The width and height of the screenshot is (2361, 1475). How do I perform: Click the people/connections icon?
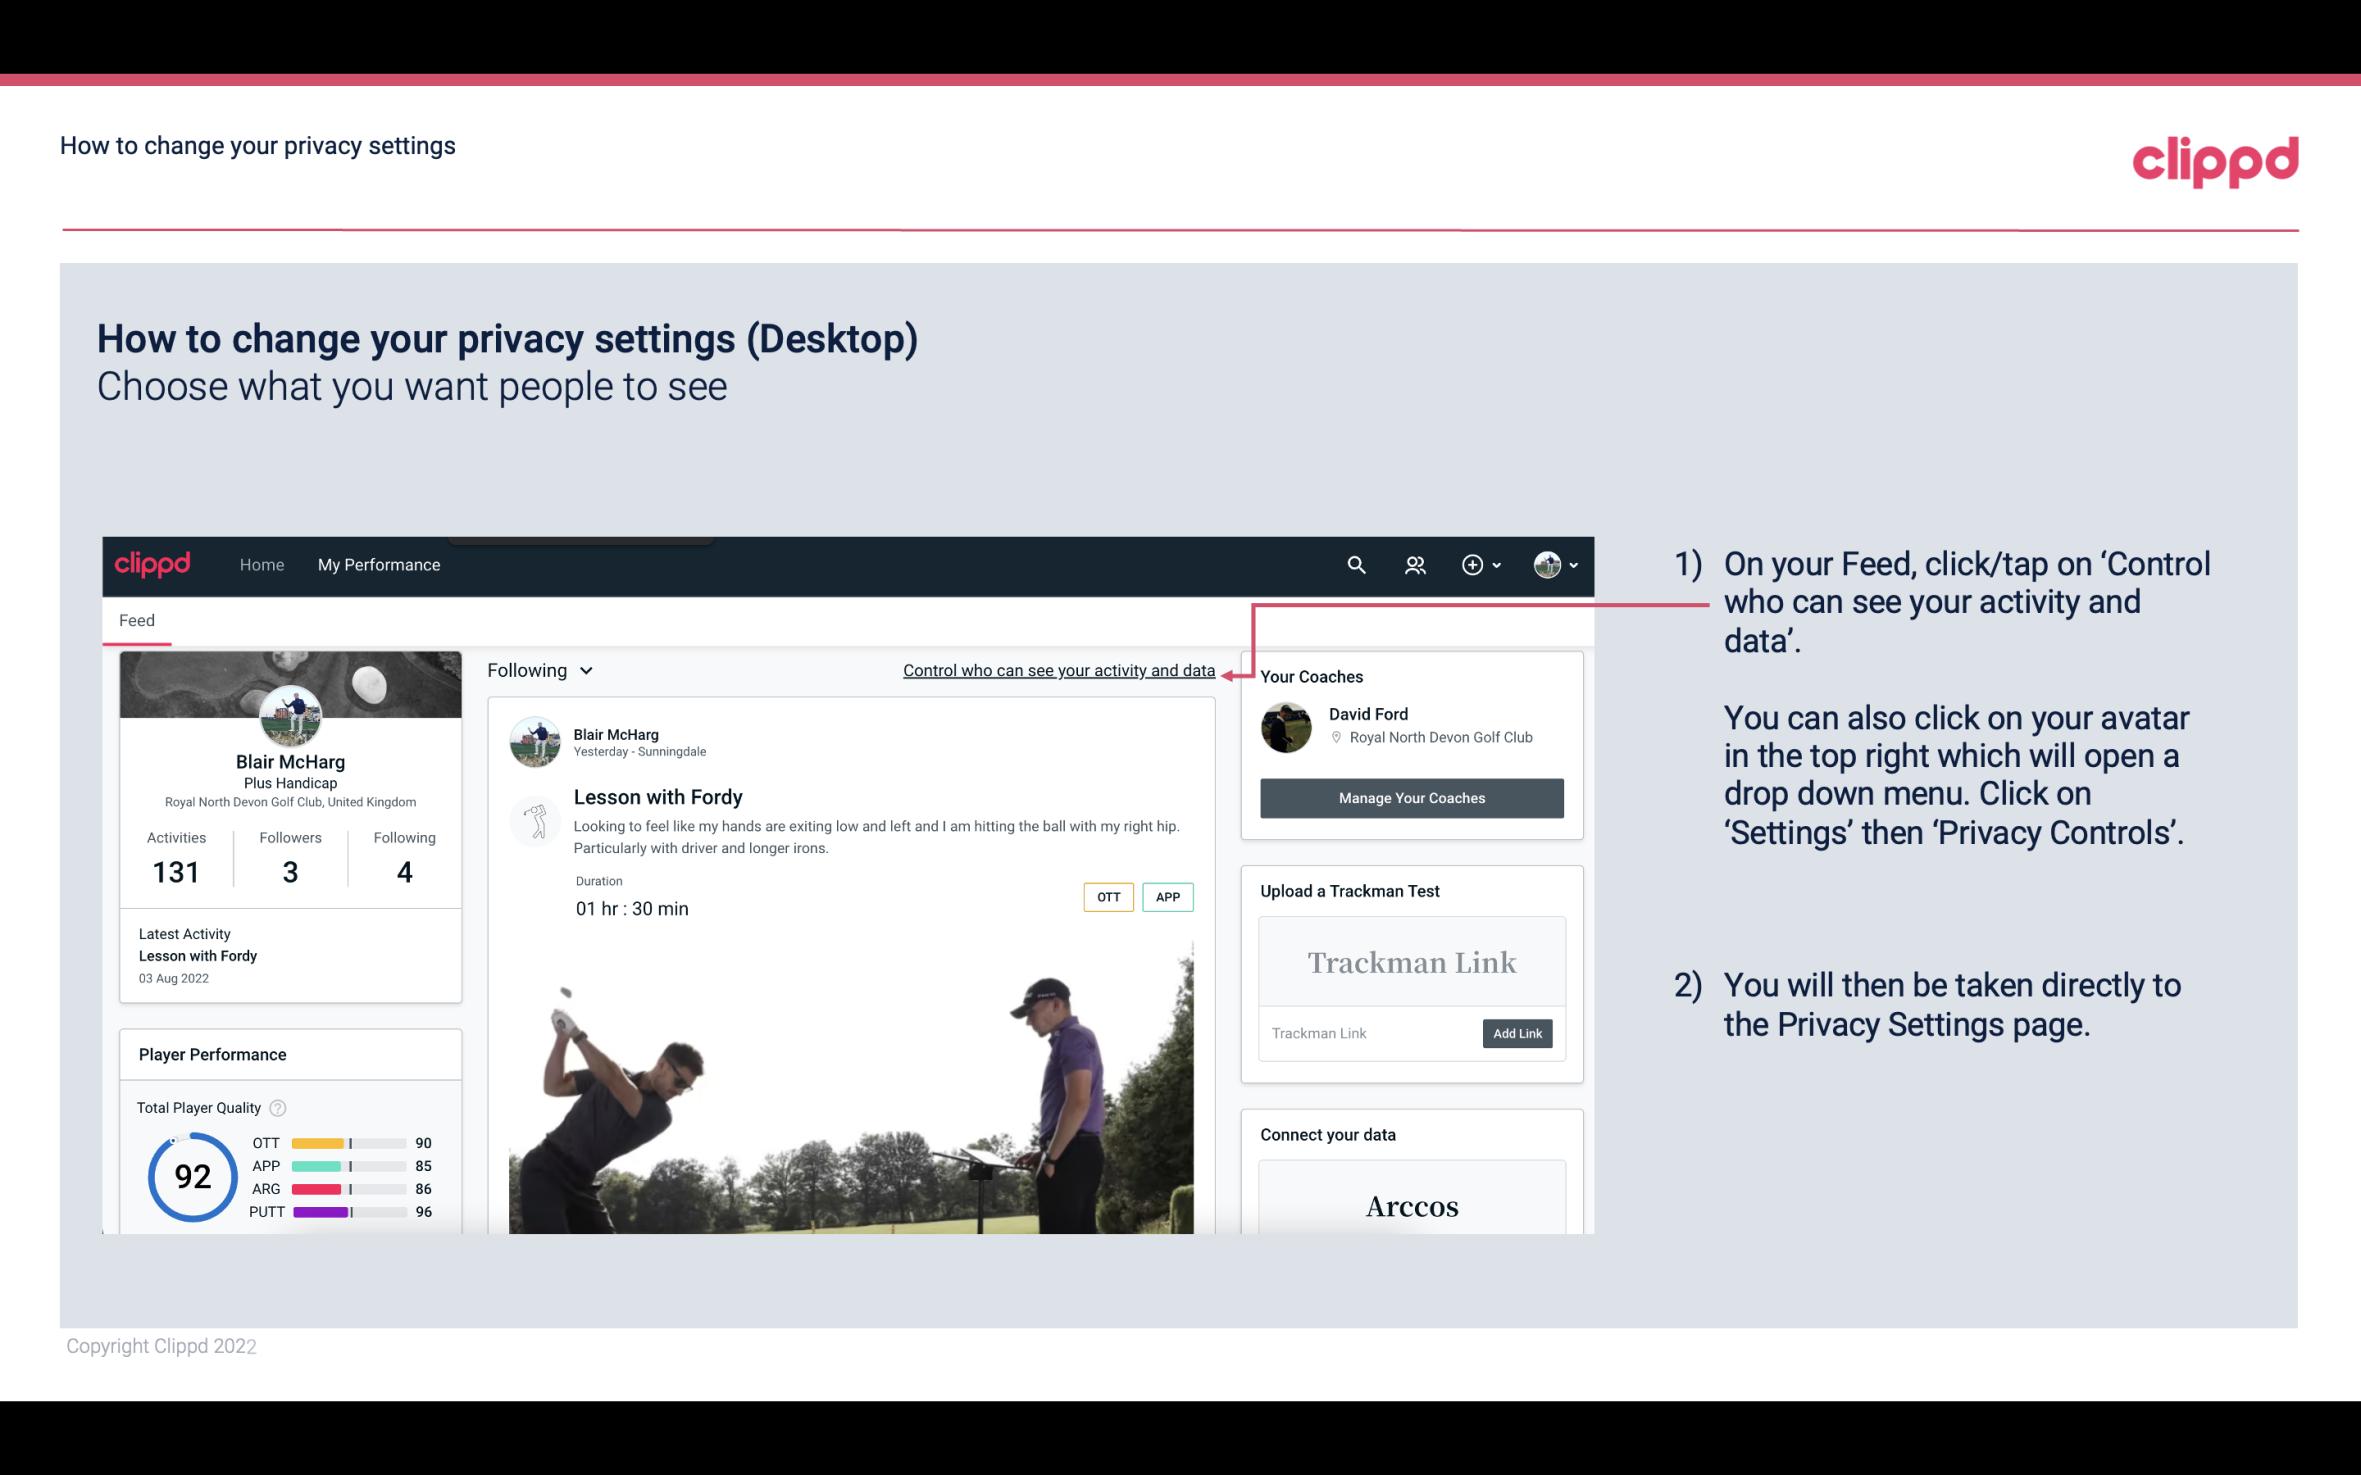tap(1415, 564)
